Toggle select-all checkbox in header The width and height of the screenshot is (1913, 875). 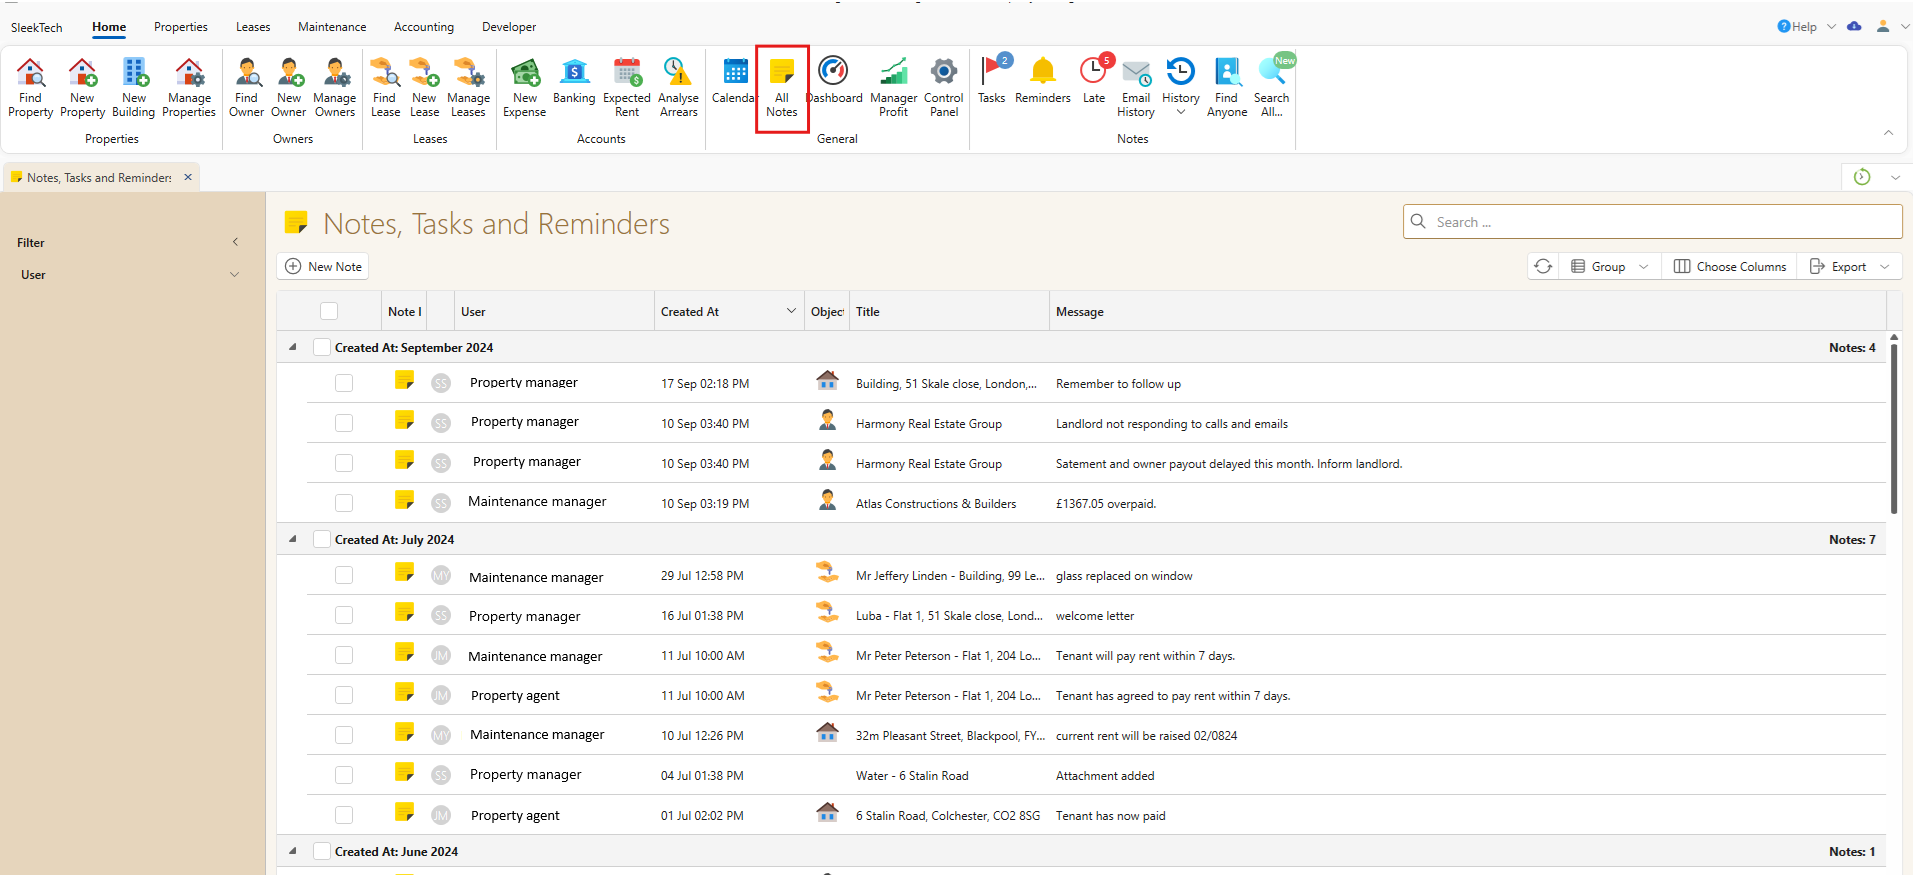[329, 311]
